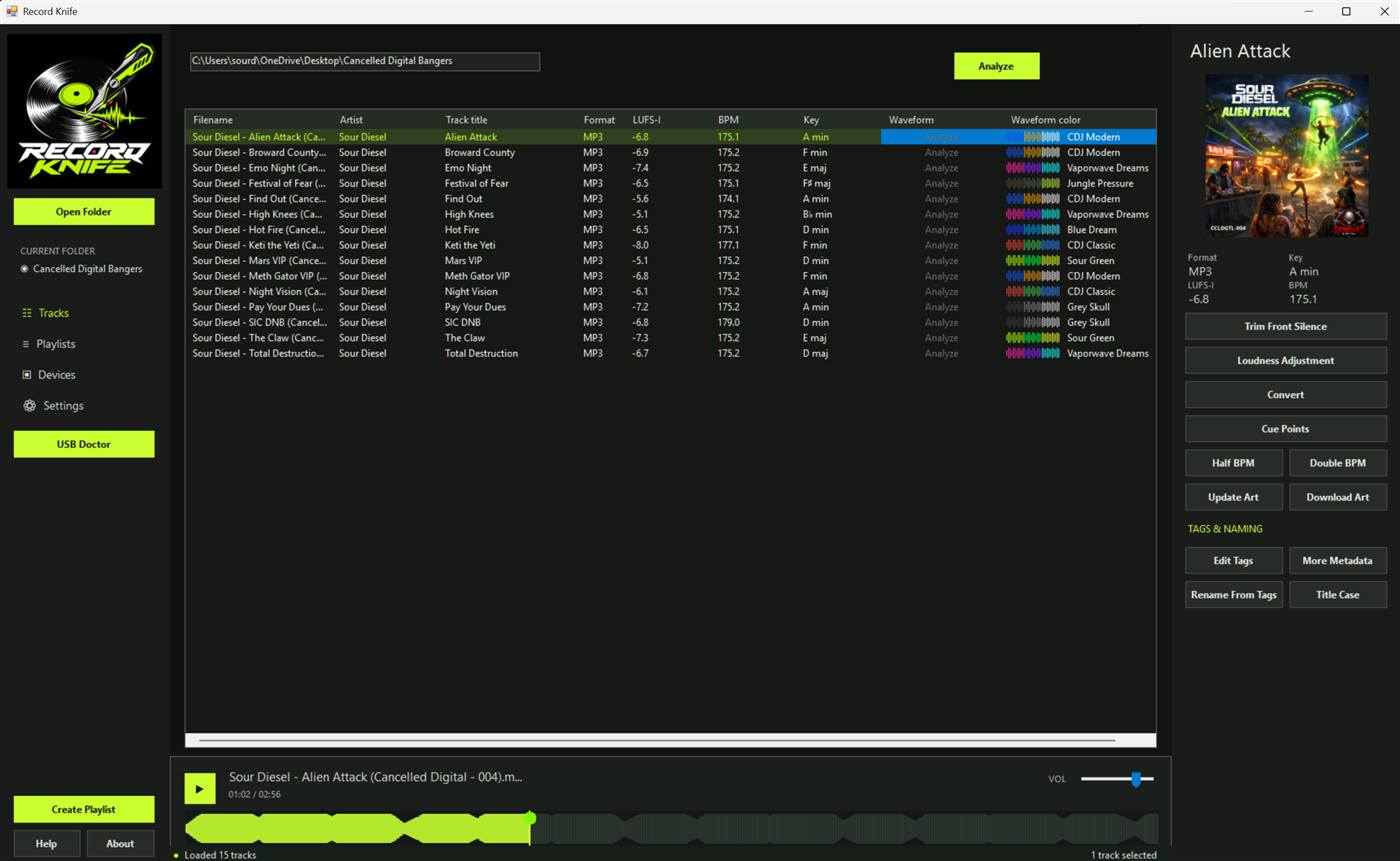Click the Convert button

tap(1286, 394)
